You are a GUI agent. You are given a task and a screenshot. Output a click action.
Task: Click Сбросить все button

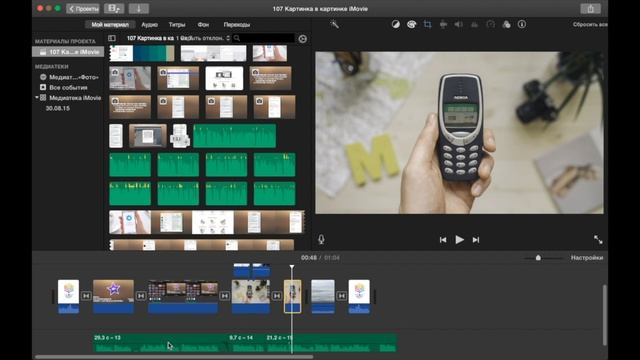point(590,24)
